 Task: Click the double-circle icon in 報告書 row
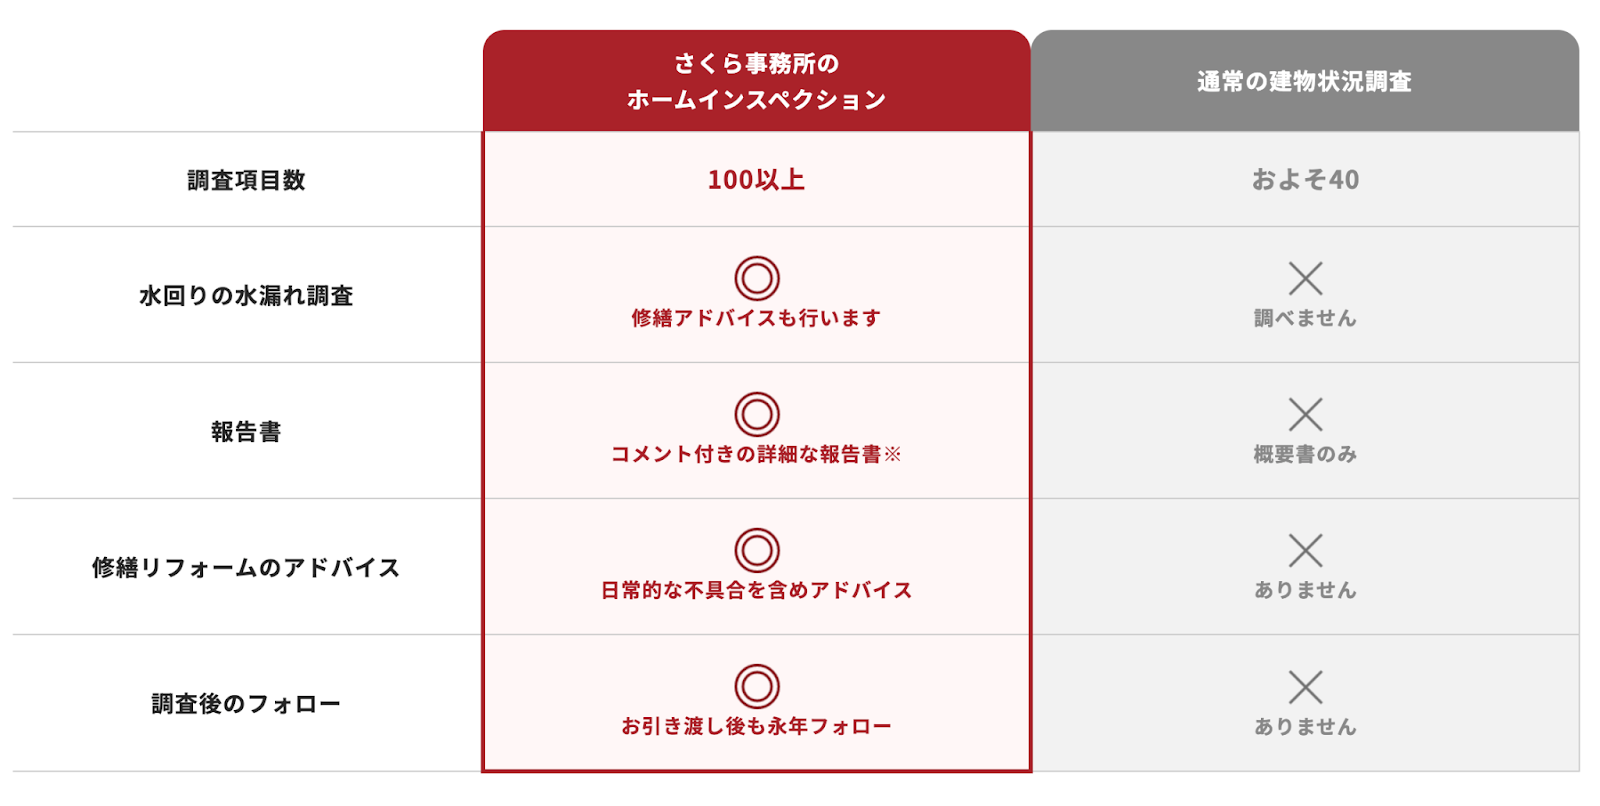757,414
